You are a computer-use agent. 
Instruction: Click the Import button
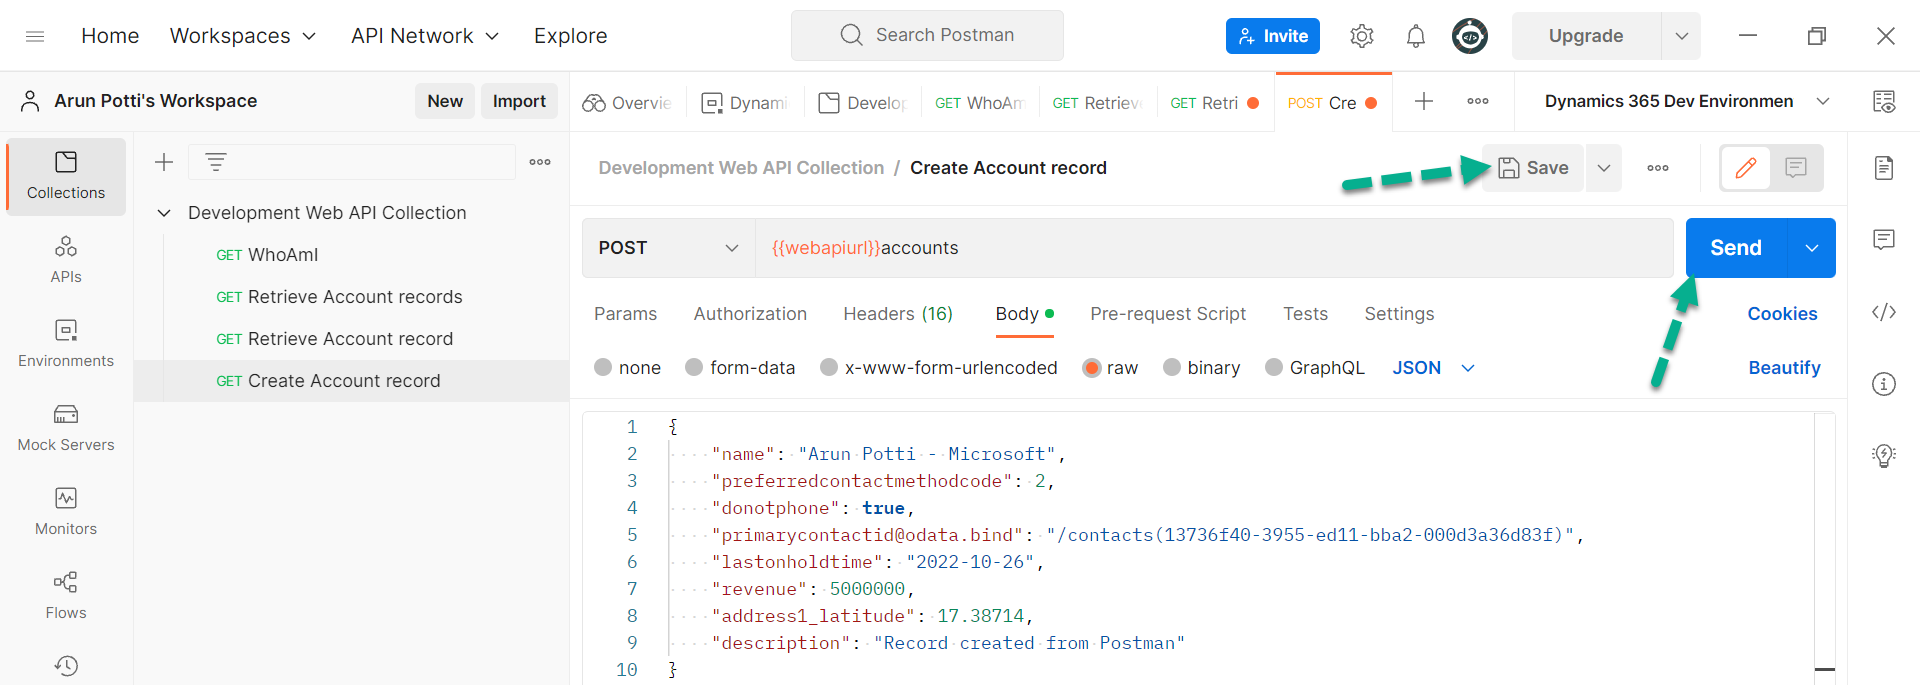[x=519, y=101]
